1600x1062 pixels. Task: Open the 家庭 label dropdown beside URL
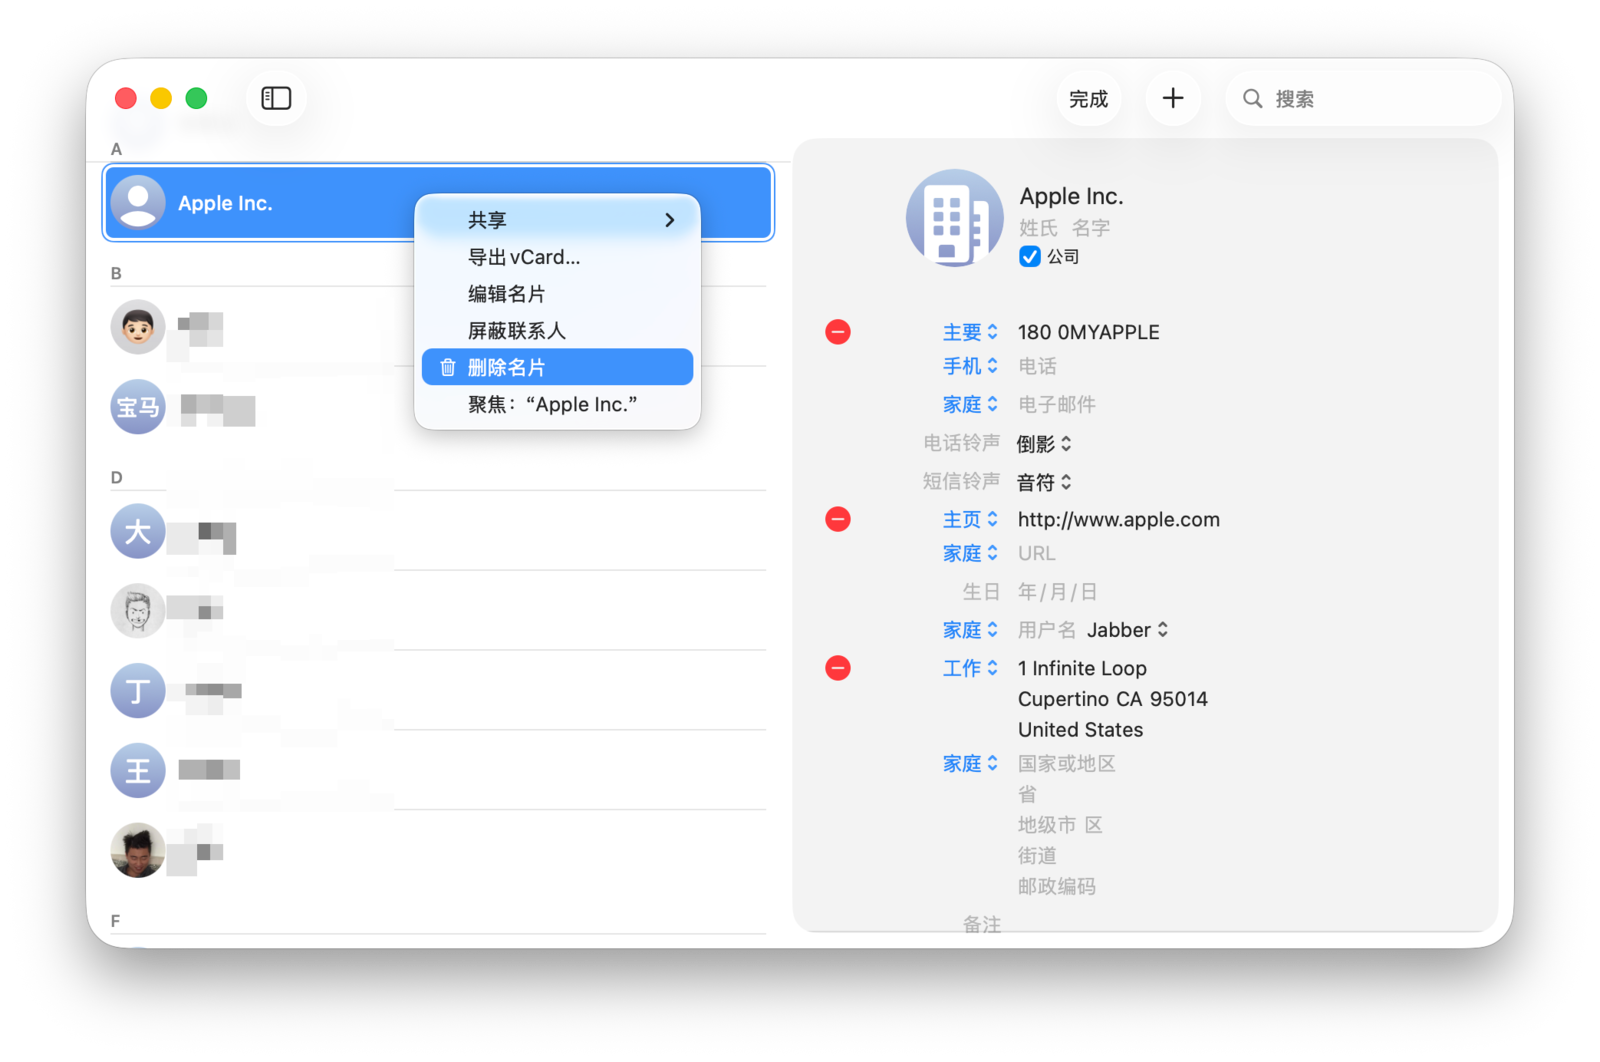click(970, 553)
